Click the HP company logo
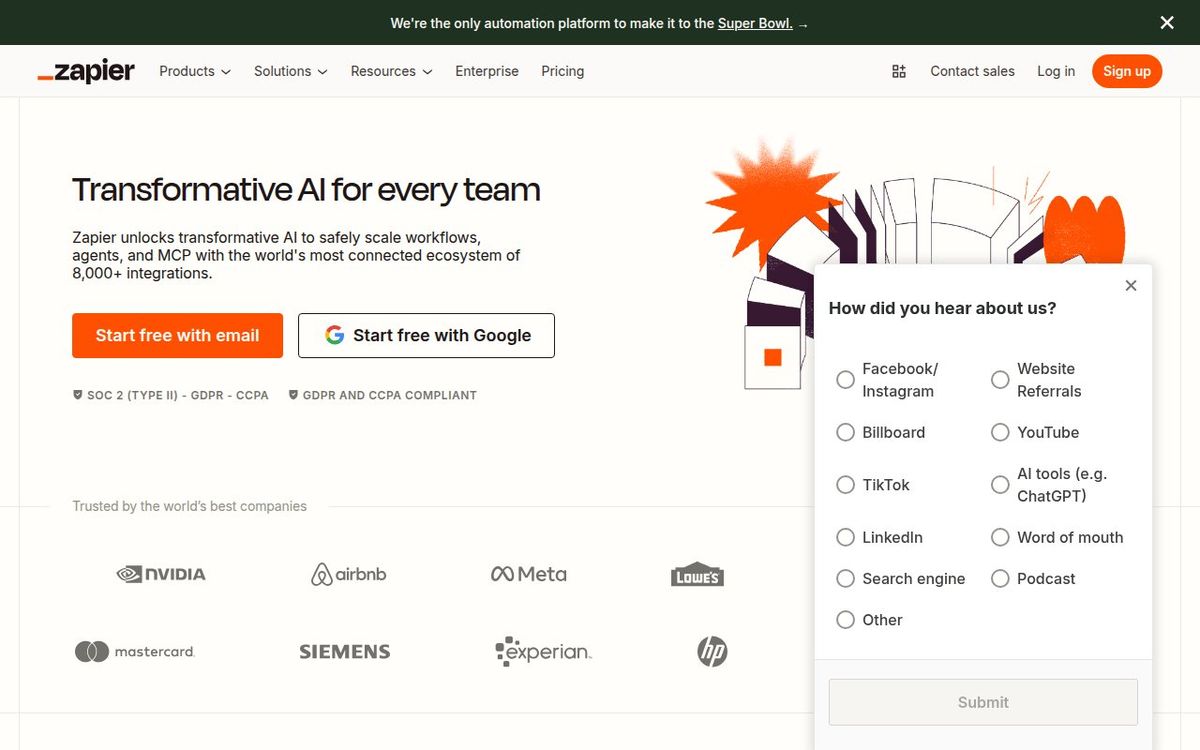This screenshot has width=1200, height=750. click(711, 651)
